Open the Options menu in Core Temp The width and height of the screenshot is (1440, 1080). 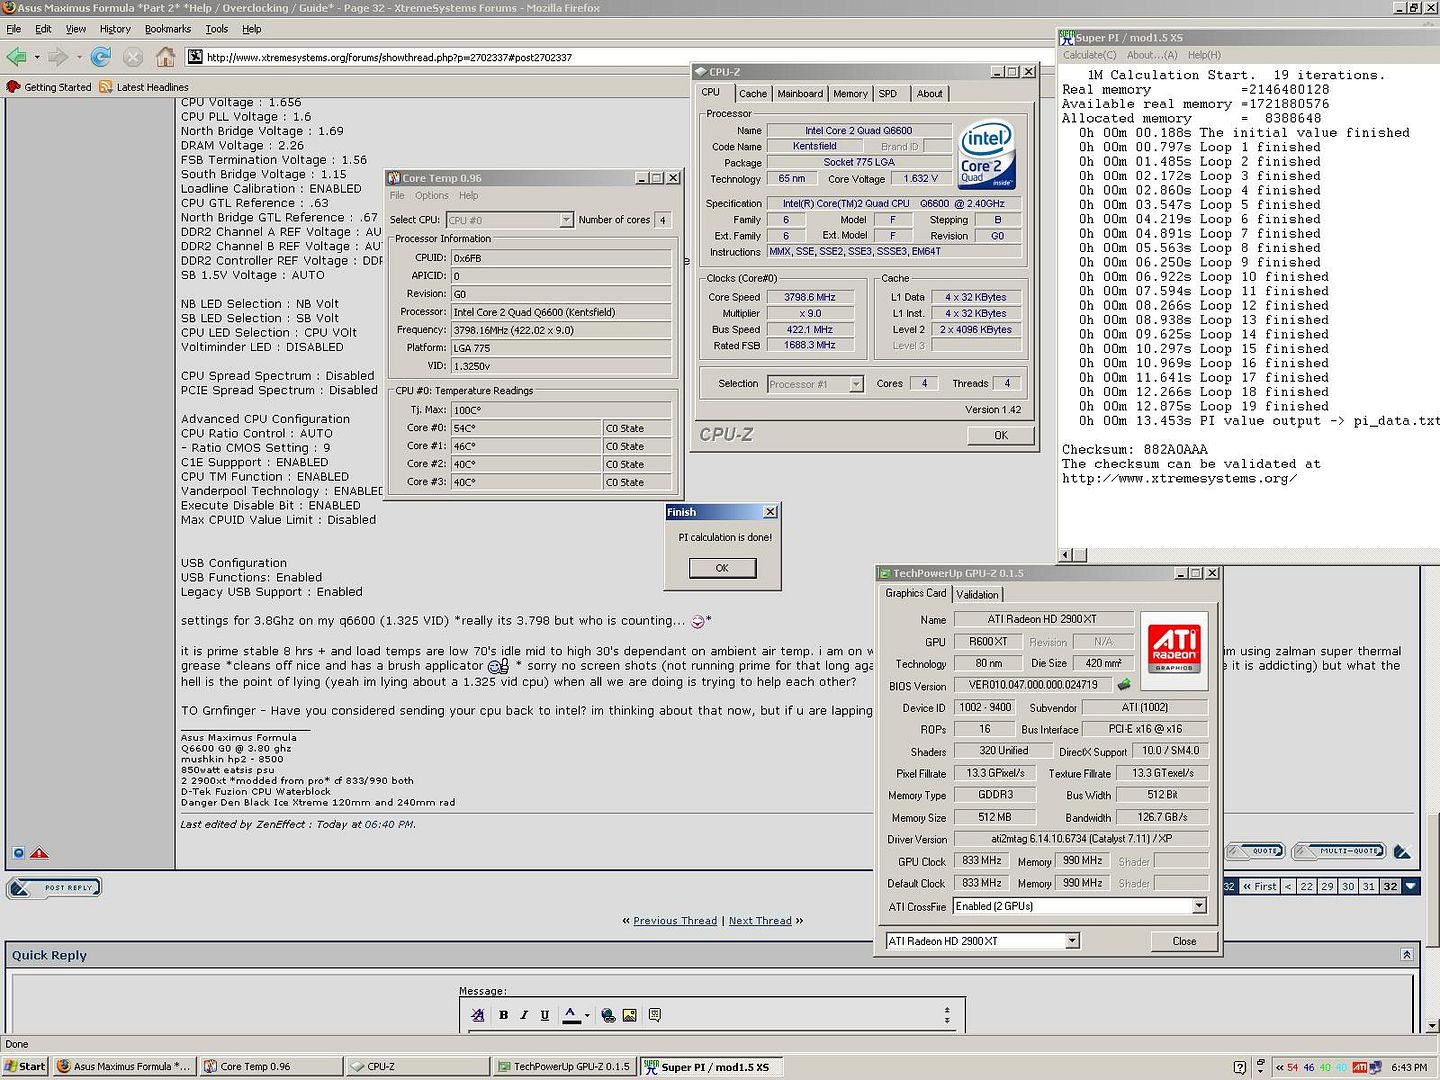432,196
